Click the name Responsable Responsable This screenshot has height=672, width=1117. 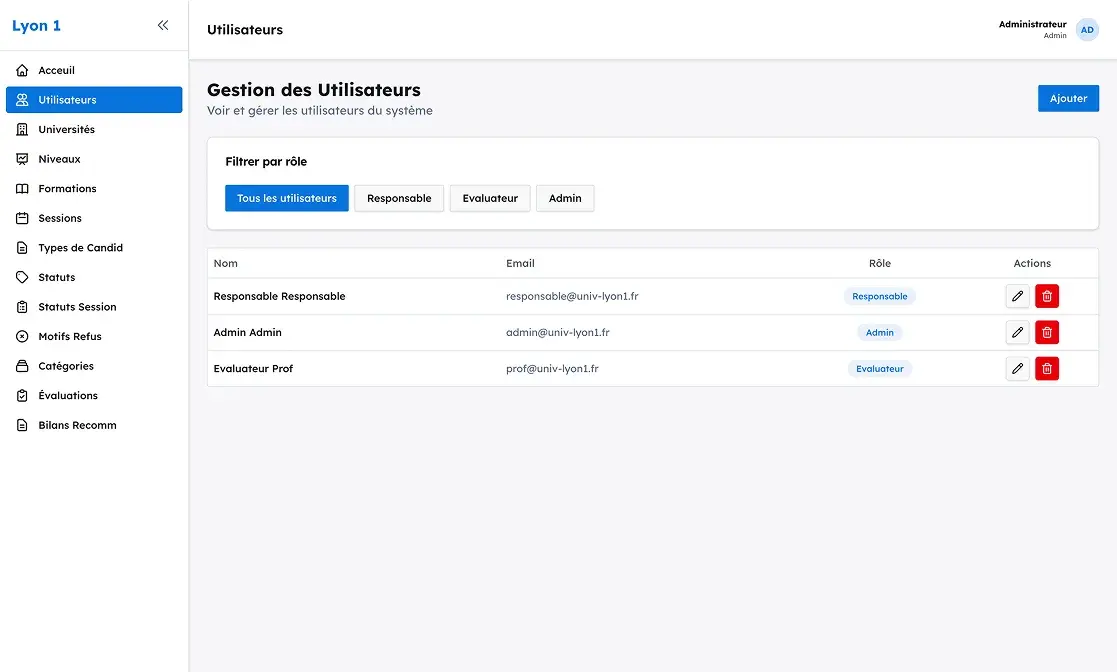pyautogui.click(x=279, y=296)
